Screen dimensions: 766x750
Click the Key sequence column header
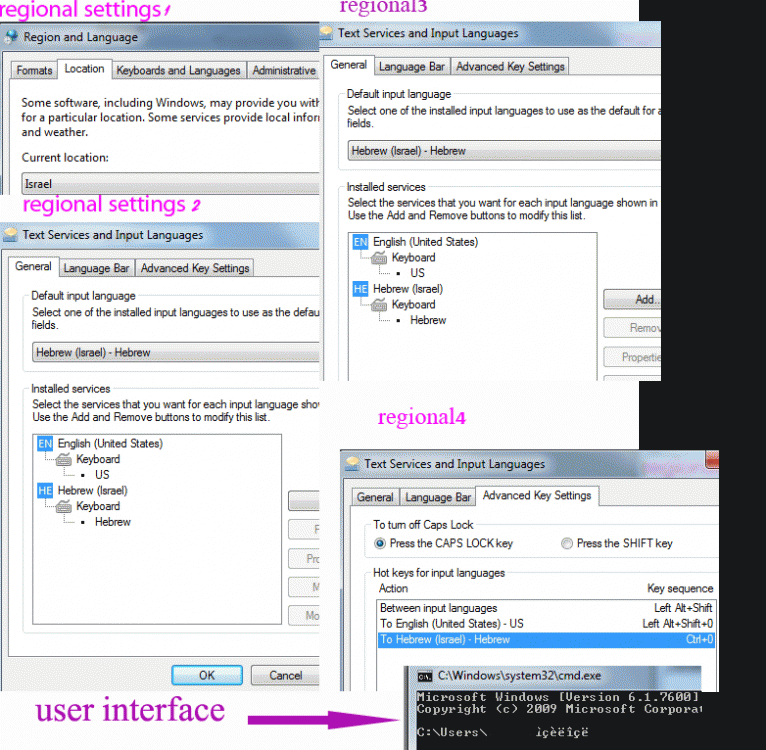[680, 588]
